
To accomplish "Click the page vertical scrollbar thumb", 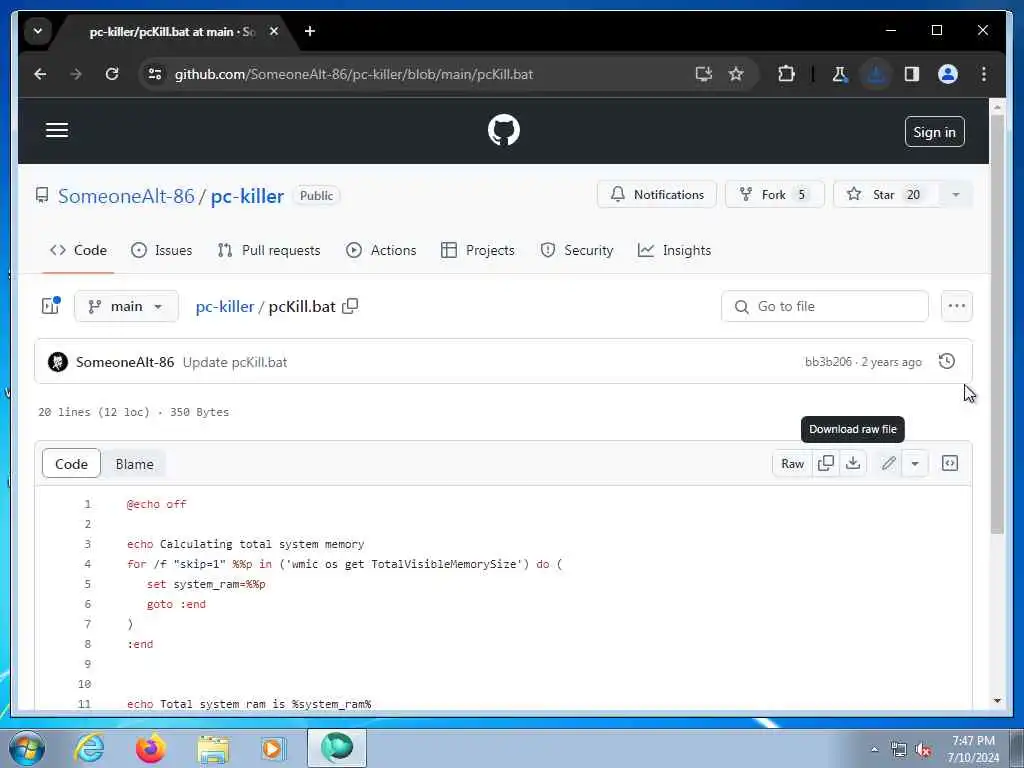I will point(997,323).
